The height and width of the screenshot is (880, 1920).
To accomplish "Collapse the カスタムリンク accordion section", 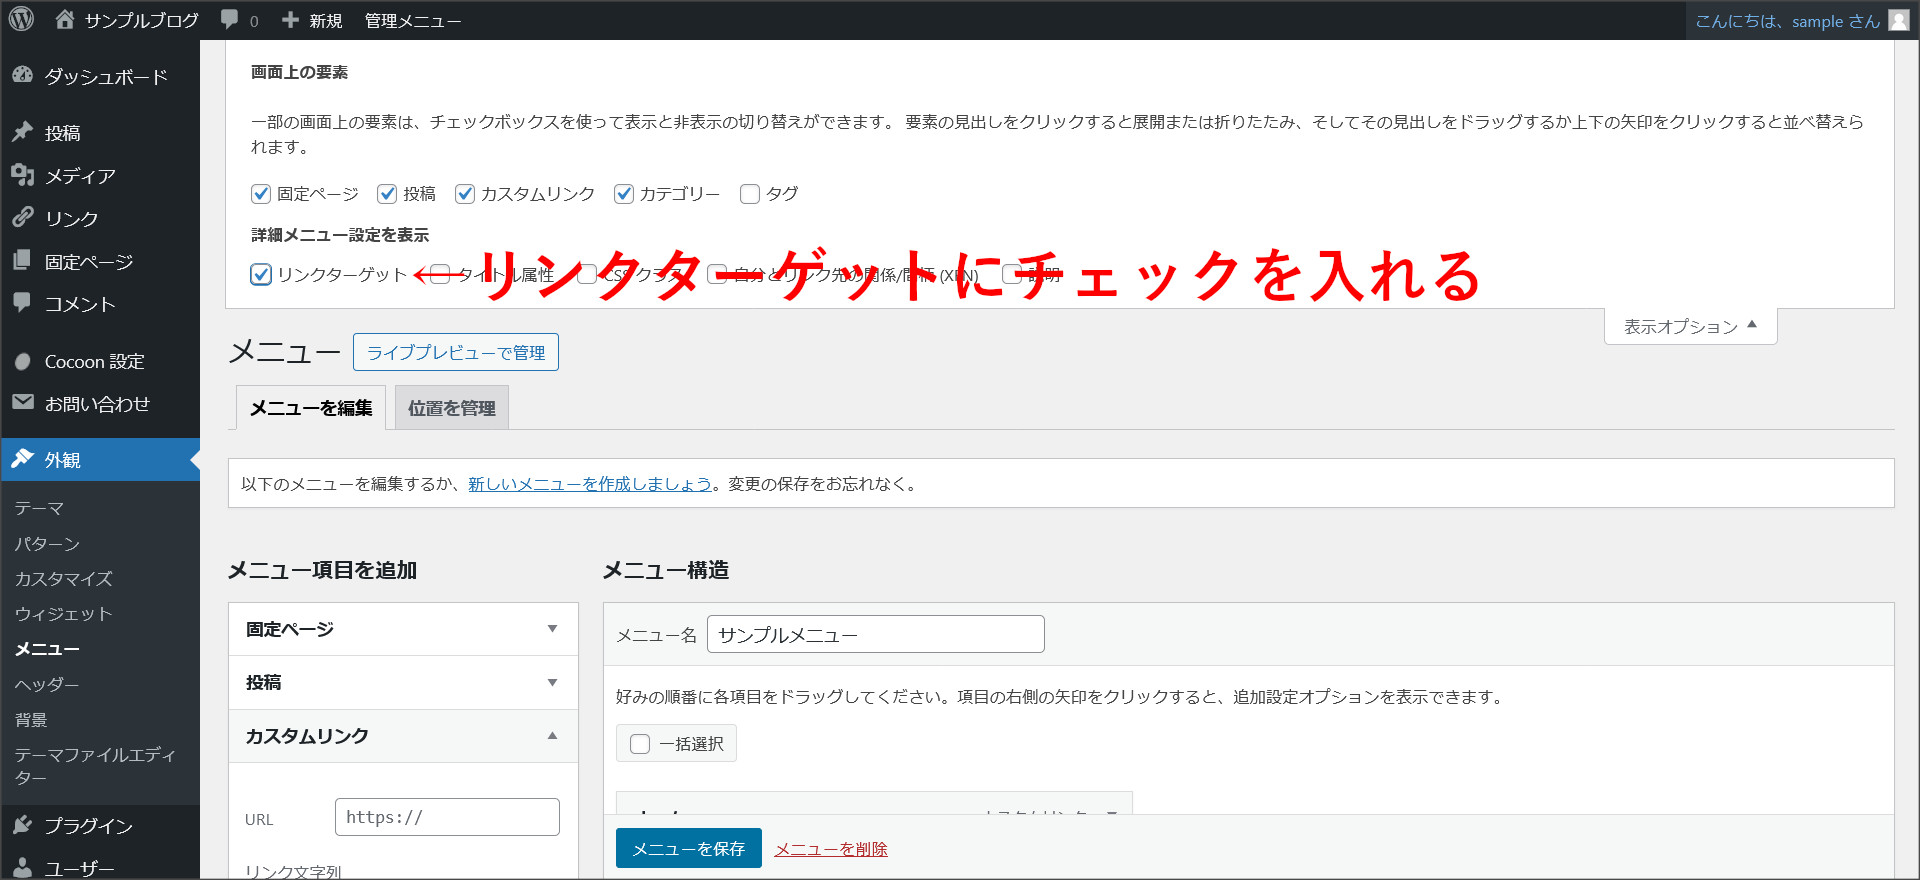I will pos(403,736).
